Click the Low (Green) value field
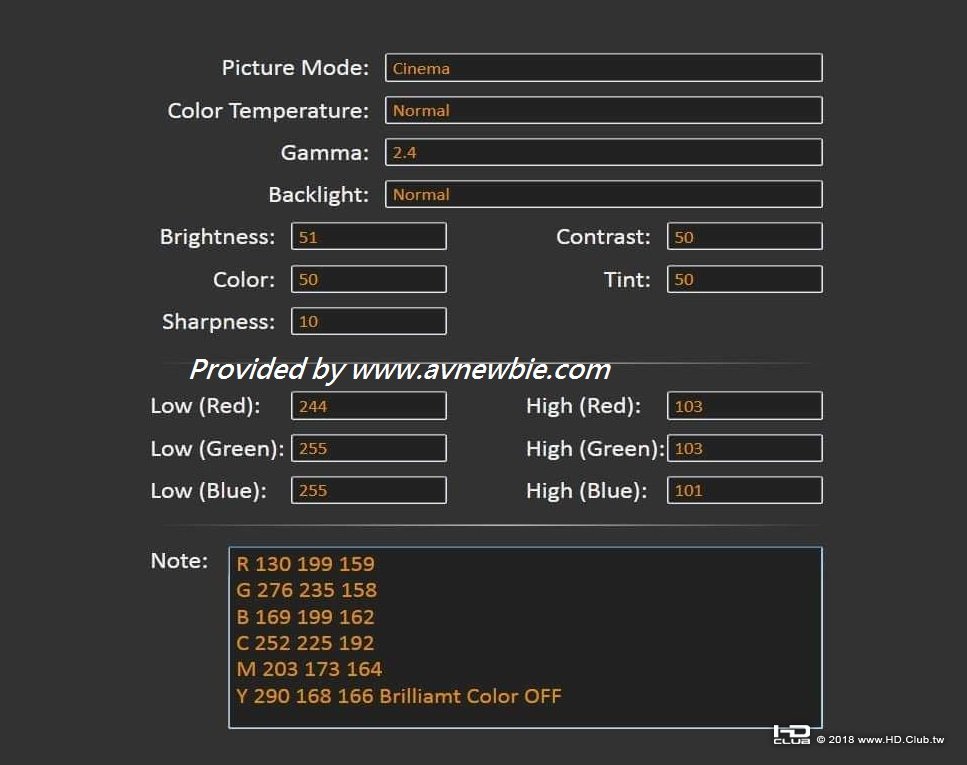 [x=369, y=449]
